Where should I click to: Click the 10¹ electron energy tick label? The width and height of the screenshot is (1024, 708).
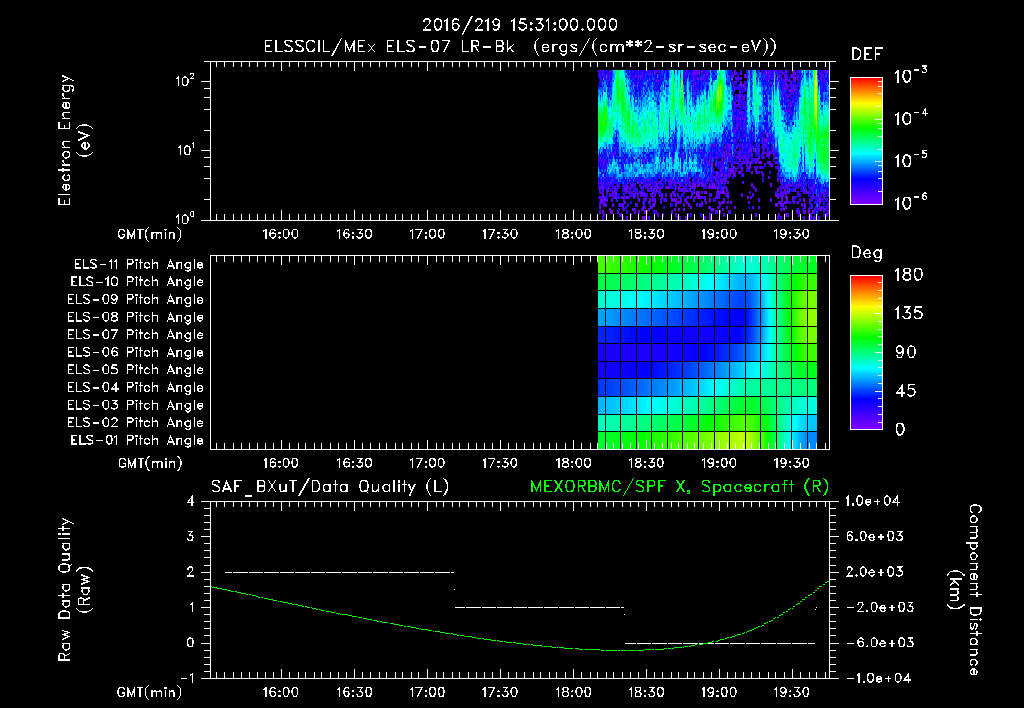(x=185, y=150)
